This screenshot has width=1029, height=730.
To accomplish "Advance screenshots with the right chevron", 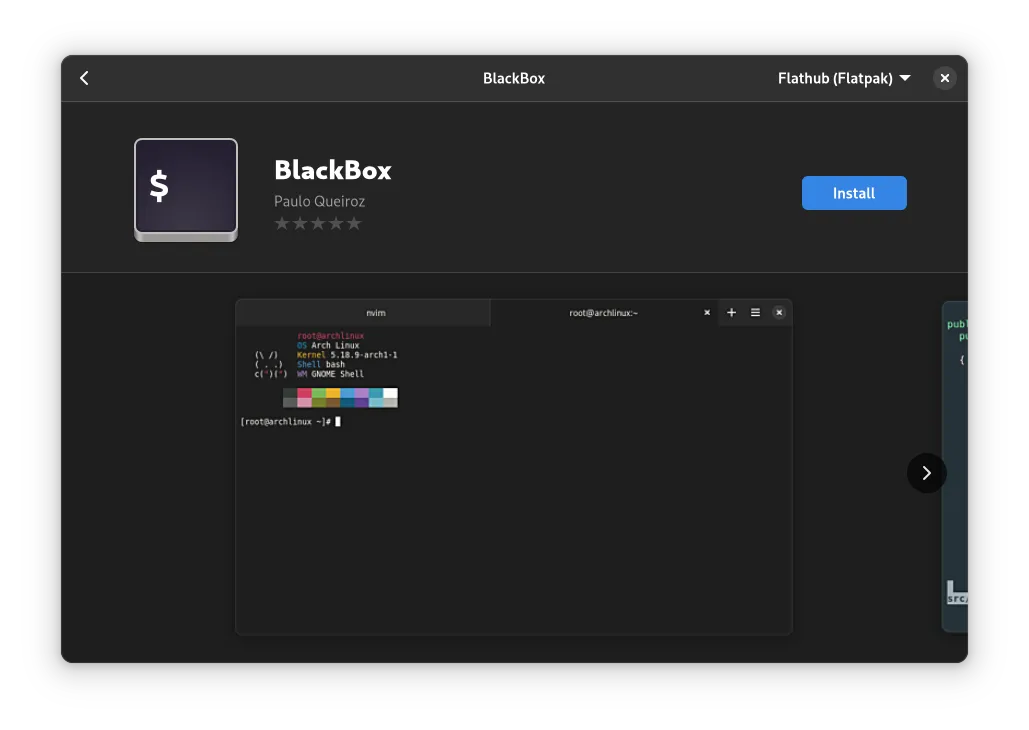I will pyautogui.click(x=926, y=473).
